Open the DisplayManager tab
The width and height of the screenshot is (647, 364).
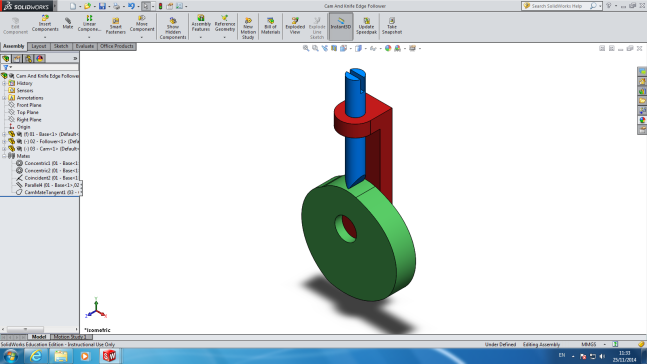pyautogui.click(x=40, y=59)
